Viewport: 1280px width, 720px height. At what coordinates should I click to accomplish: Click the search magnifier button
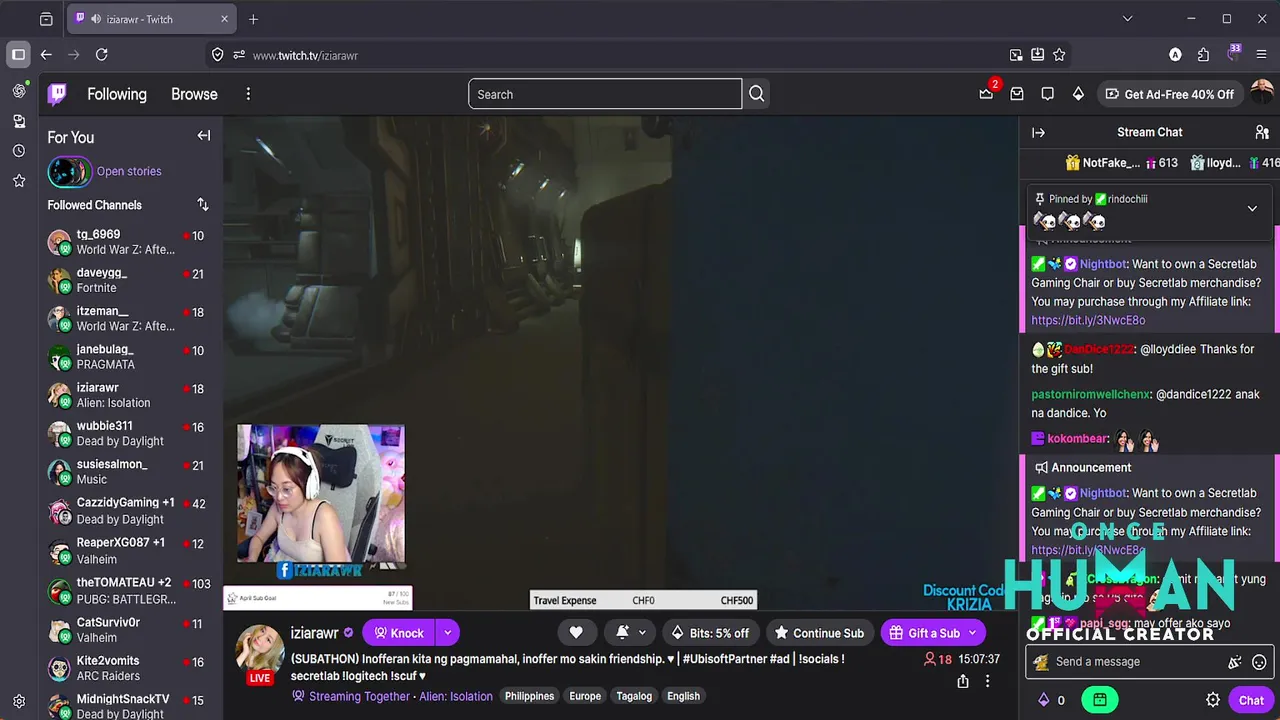(757, 94)
